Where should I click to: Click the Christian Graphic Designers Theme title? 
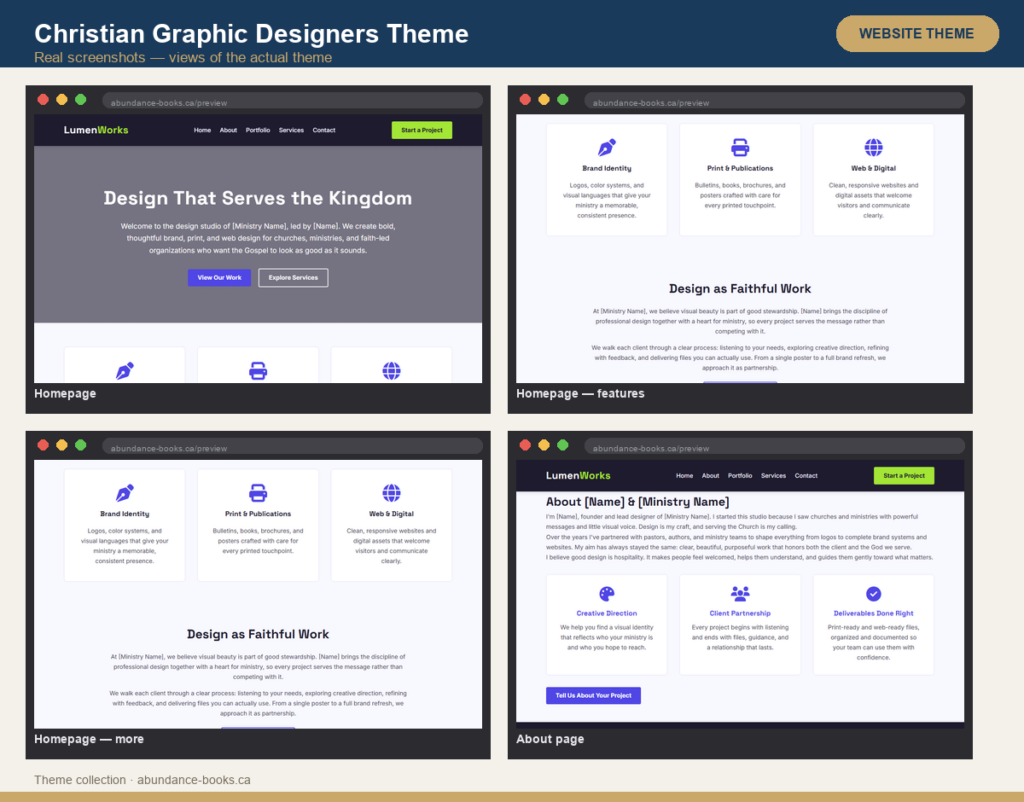[251, 33]
